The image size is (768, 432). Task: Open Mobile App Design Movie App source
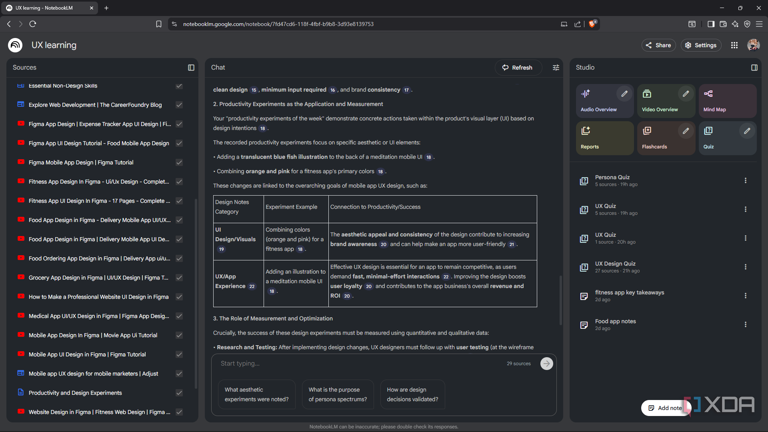point(93,335)
